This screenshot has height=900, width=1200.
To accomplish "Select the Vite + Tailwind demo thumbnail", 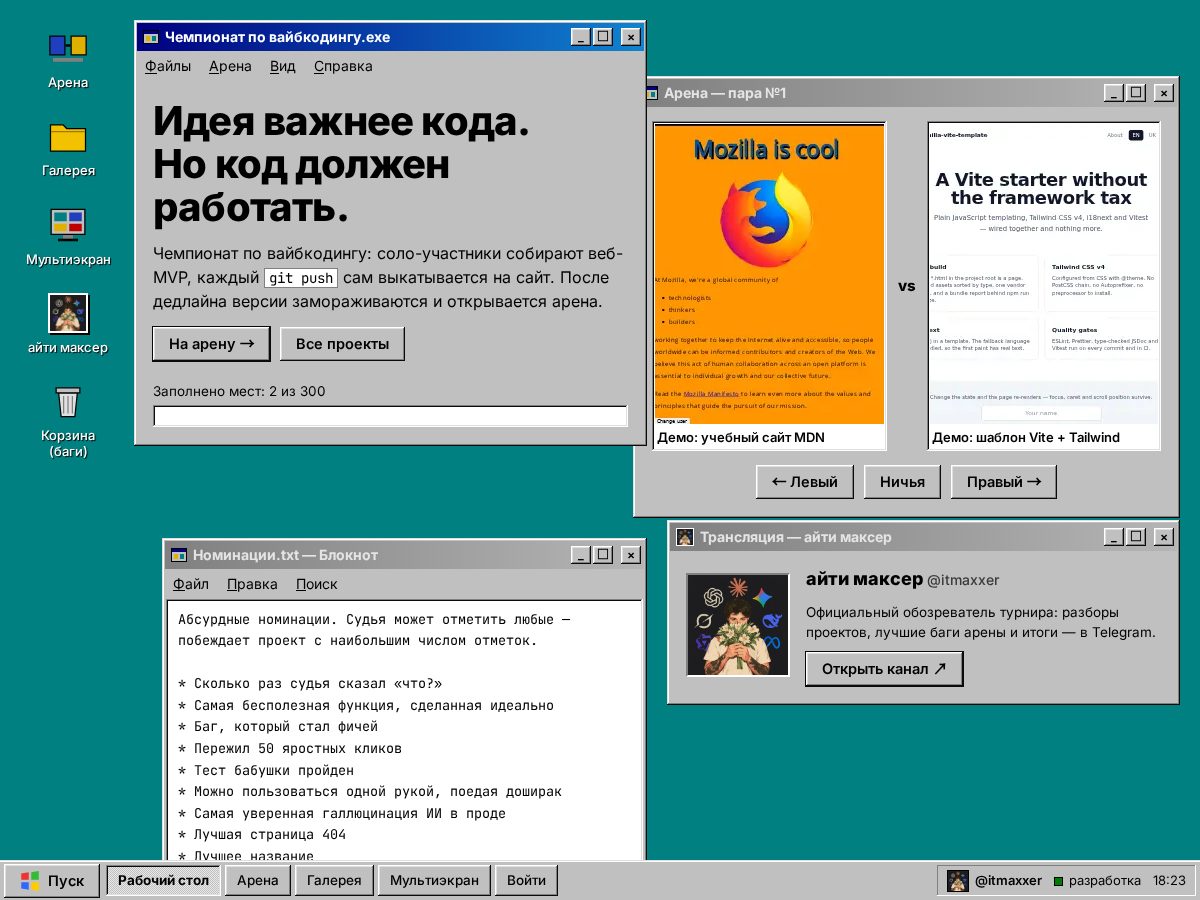I will click(x=1044, y=285).
